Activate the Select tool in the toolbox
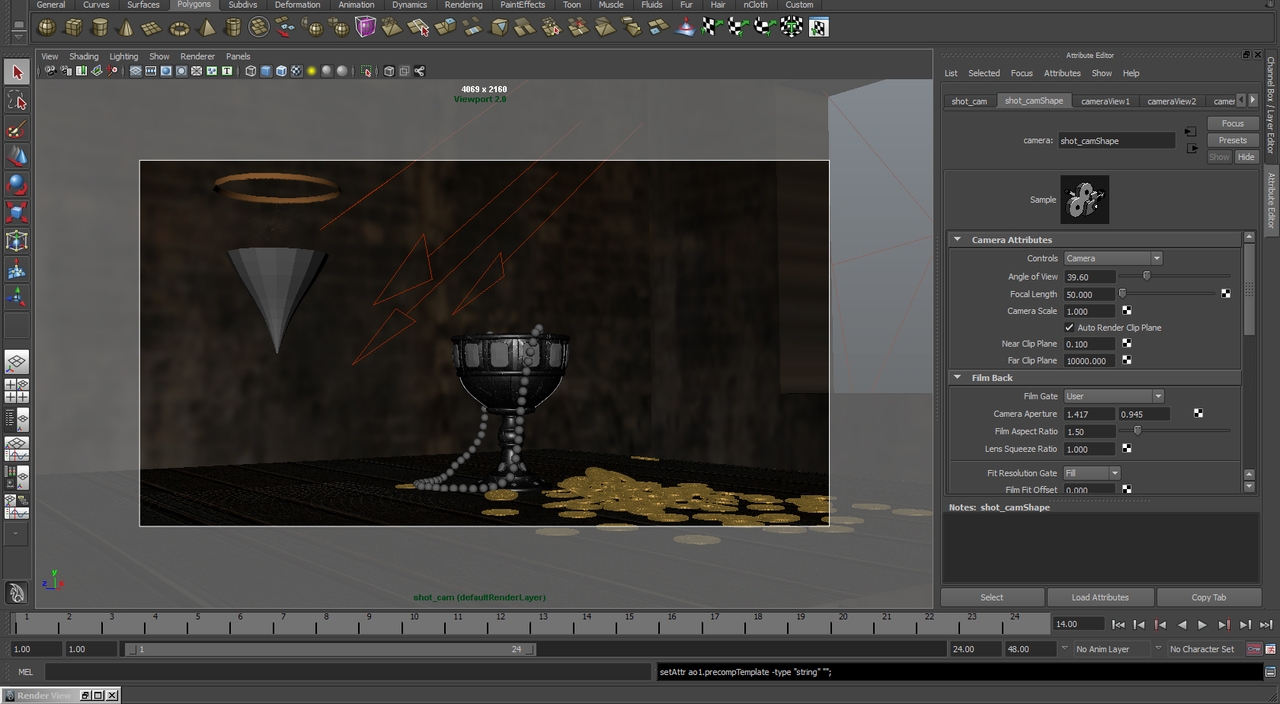 17,72
